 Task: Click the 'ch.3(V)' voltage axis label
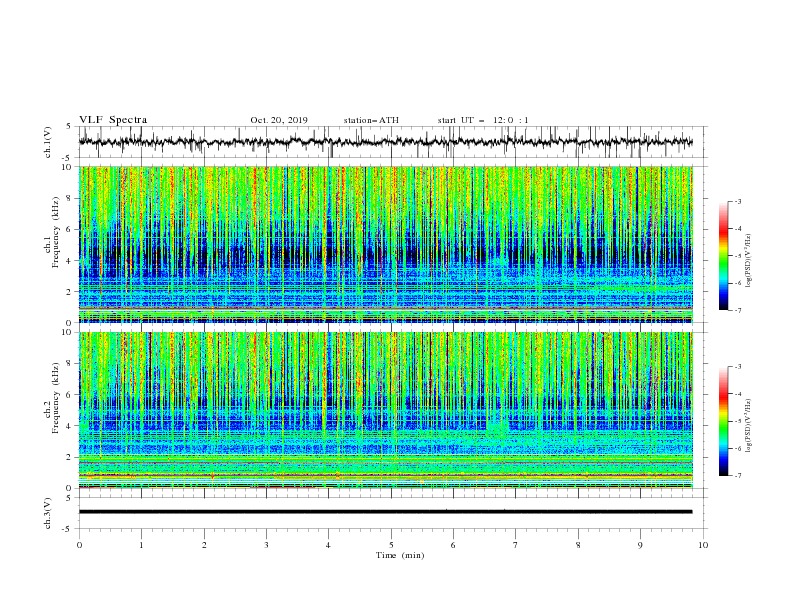48,514
